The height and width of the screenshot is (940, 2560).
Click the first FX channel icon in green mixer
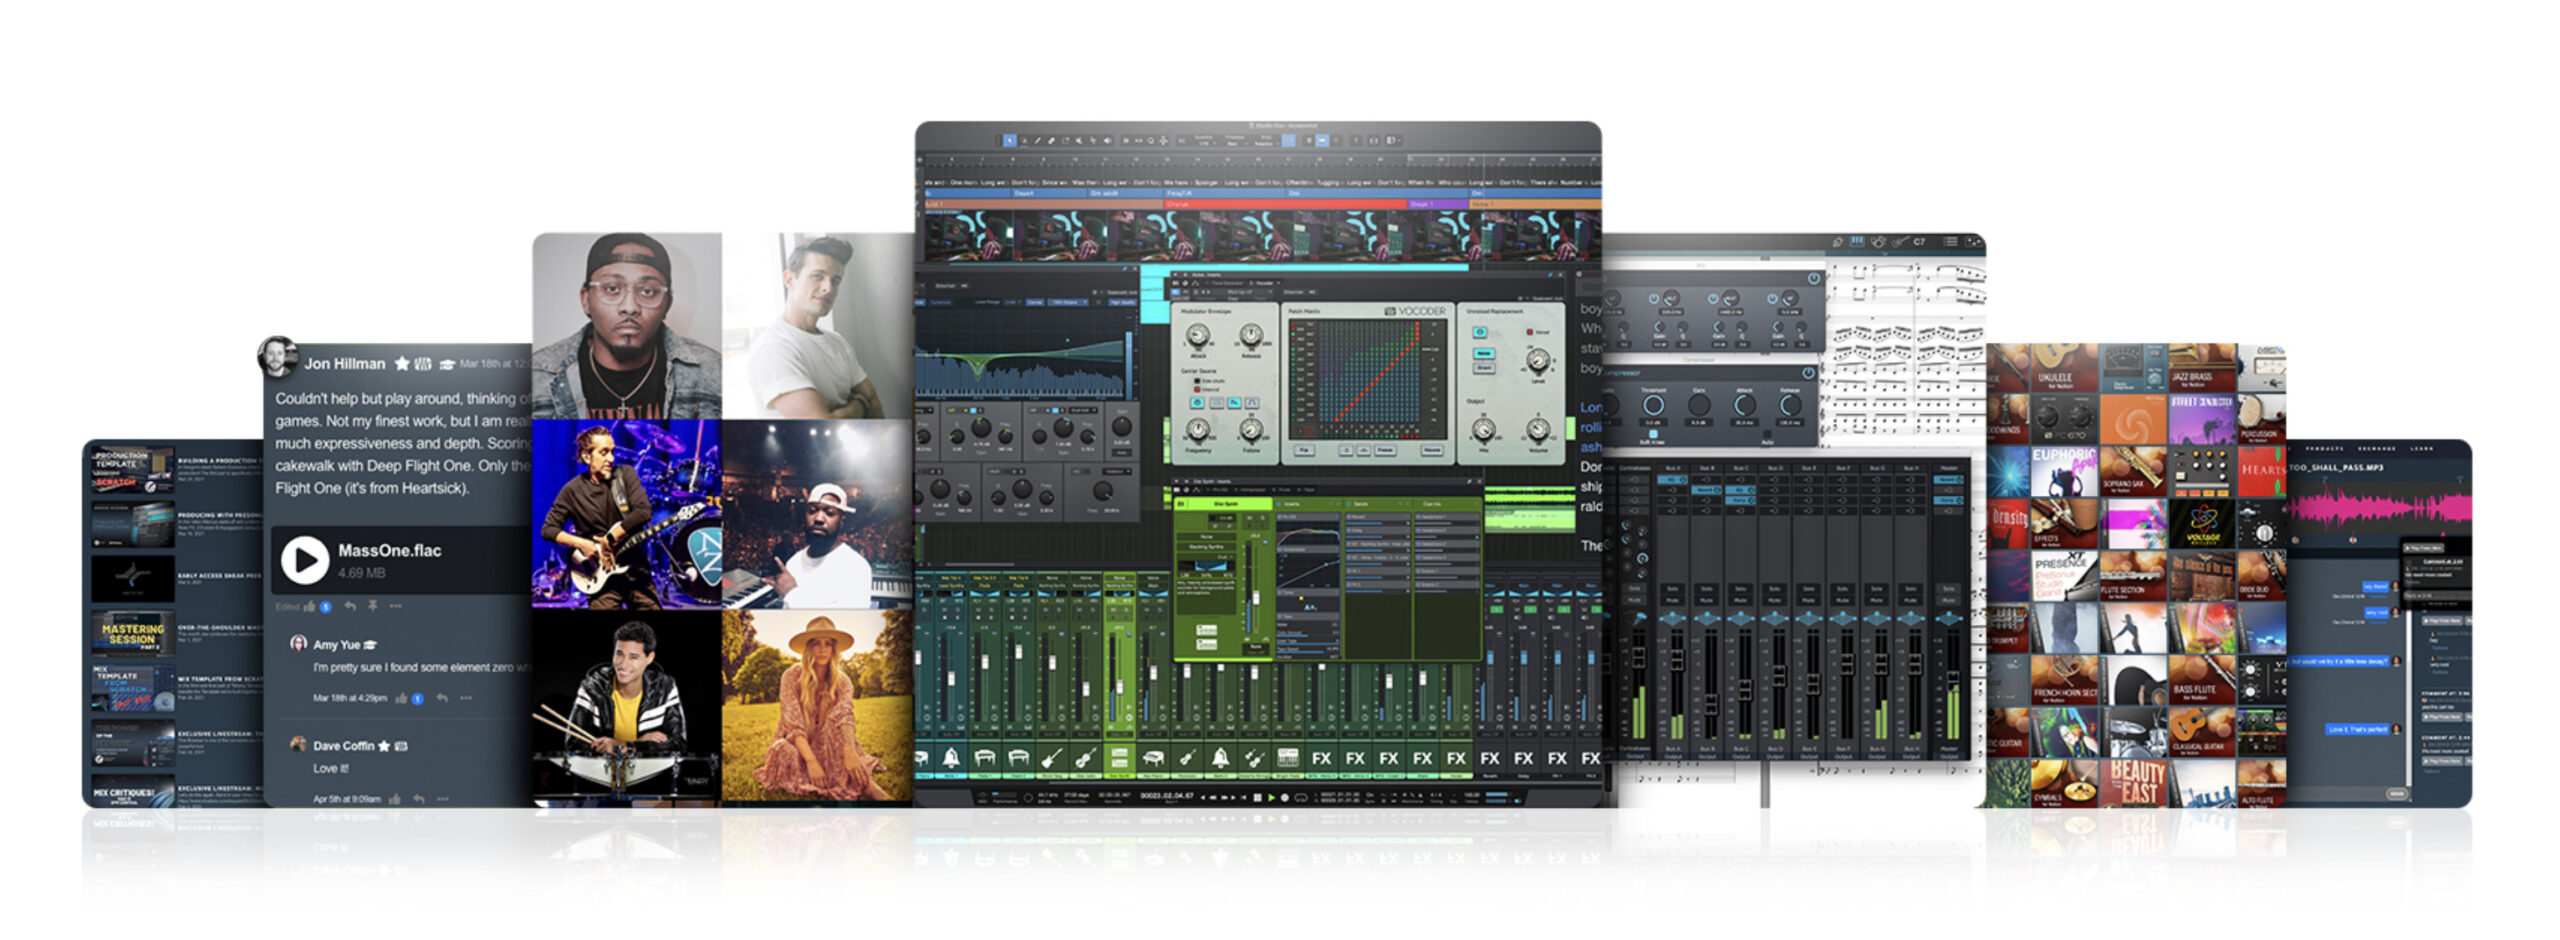pyautogui.click(x=1321, y=758)
